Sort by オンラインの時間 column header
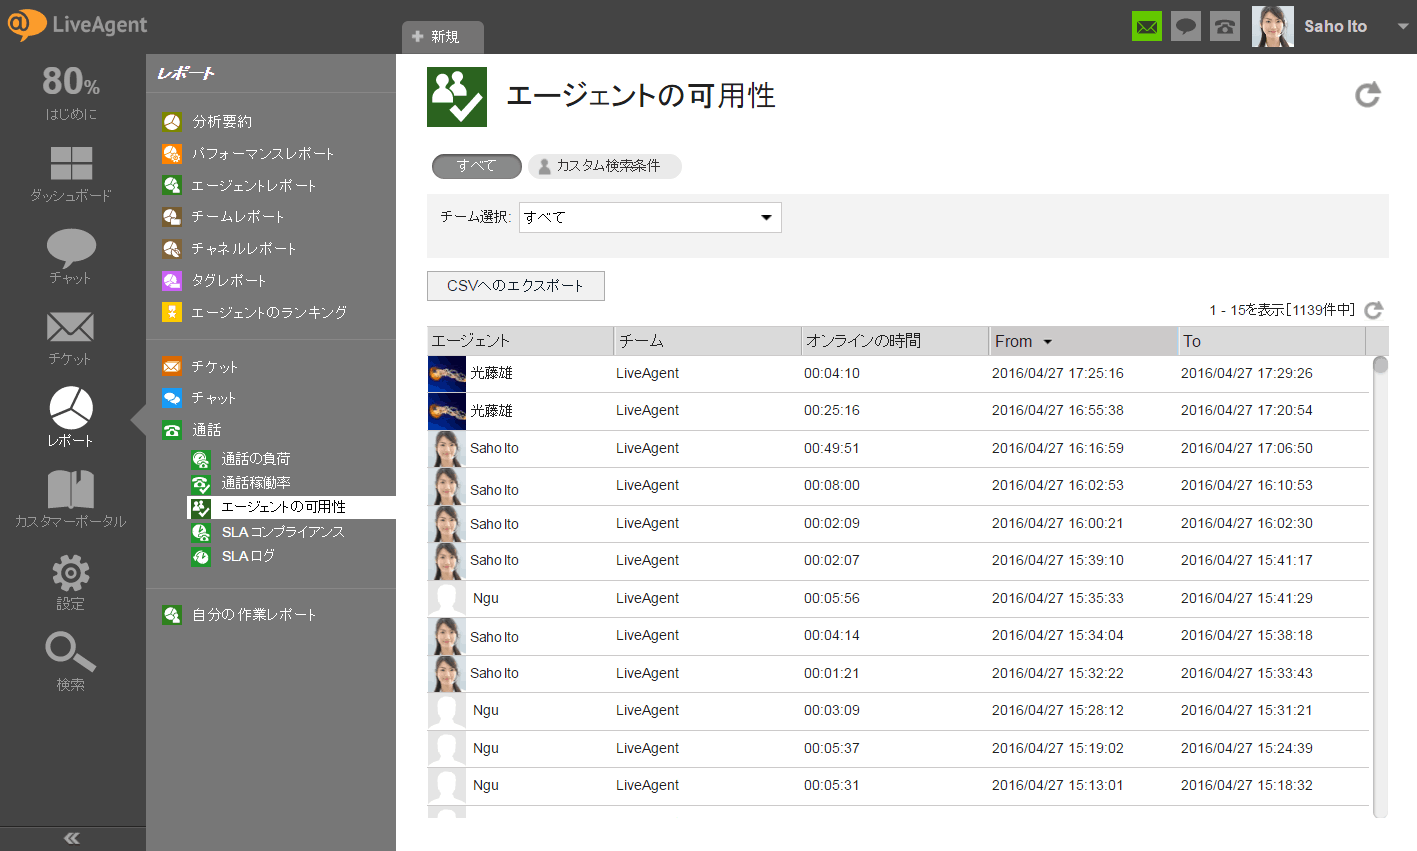The image size is (1417, 851). tap(896, 341)
